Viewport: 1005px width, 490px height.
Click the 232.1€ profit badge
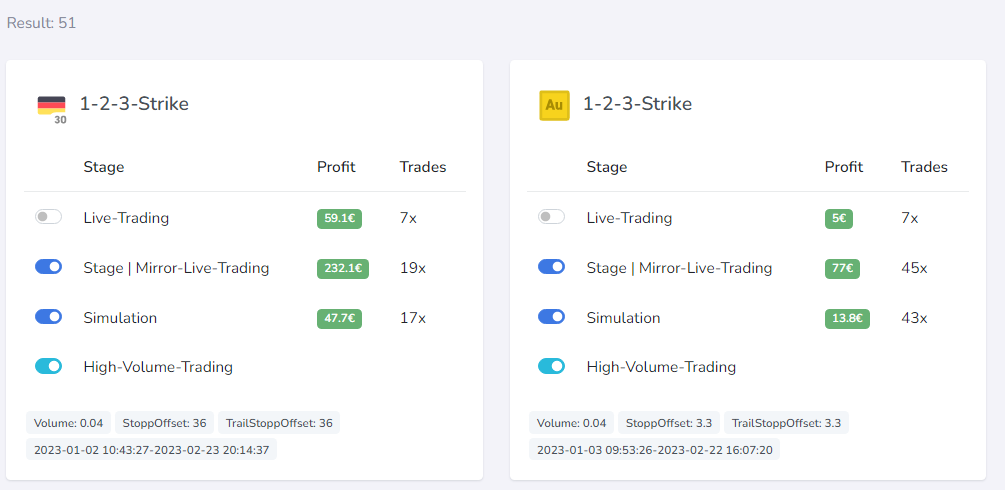click(343, 269)
